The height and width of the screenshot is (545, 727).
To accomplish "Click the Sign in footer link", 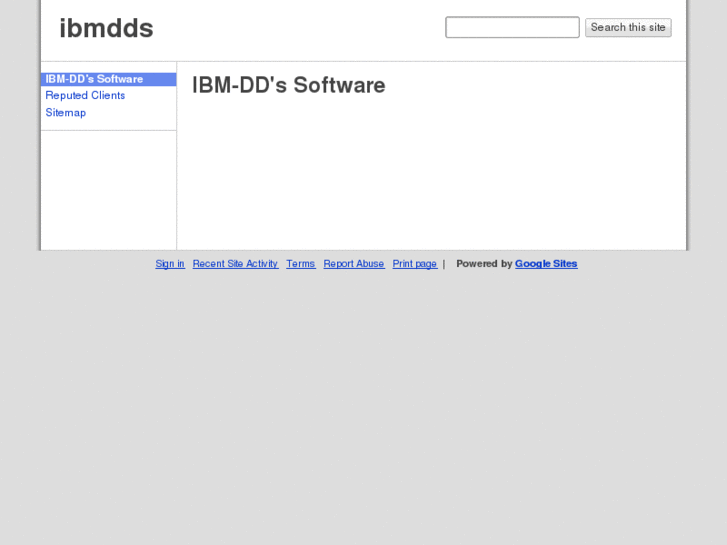I will (x=170, y=263).
